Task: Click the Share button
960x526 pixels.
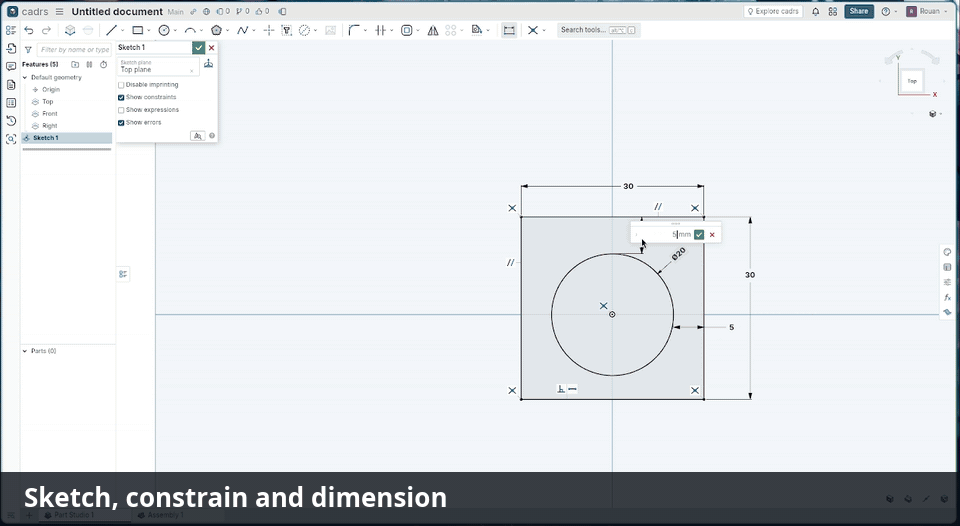Action: coord(858,11)
